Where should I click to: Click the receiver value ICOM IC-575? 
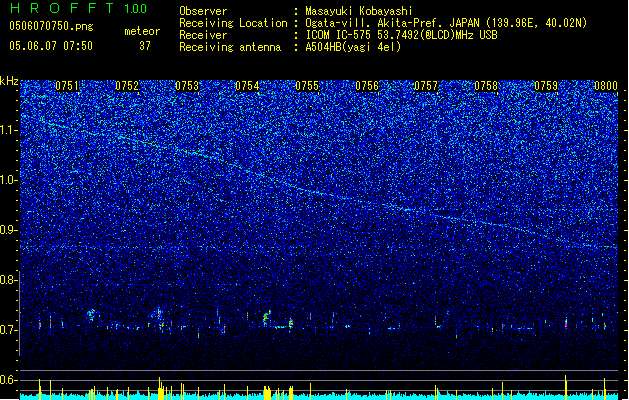[338, 35]
